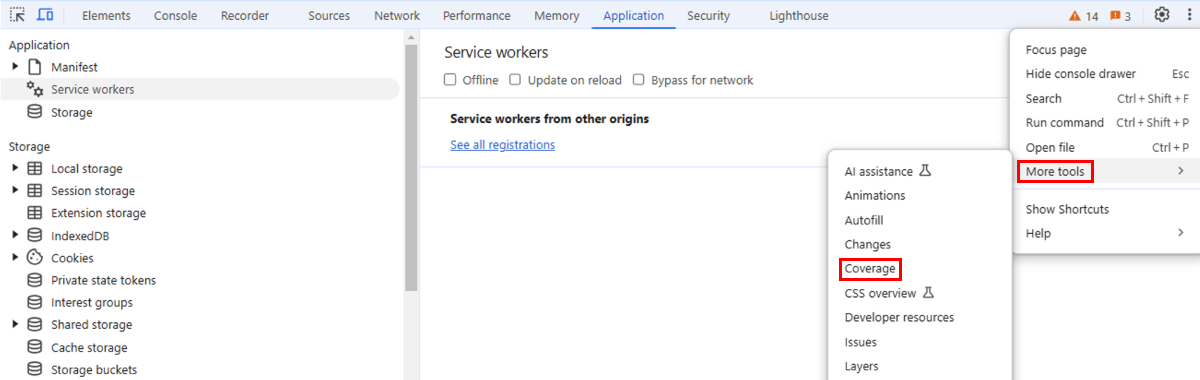Select the Application tab

click(634, 16)
